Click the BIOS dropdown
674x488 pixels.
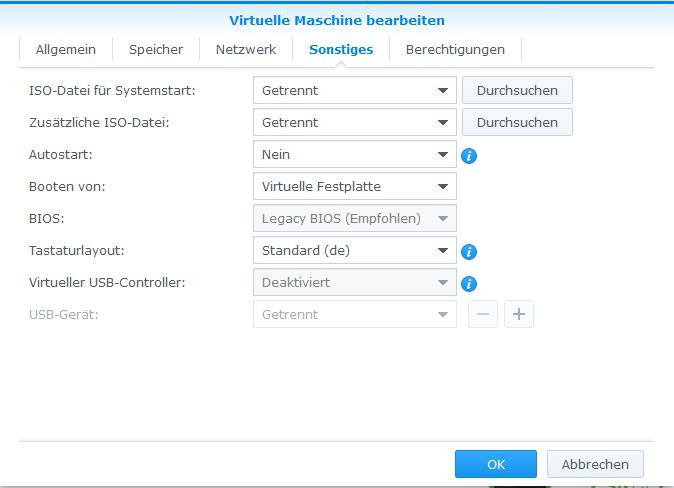tap(354, 219)
